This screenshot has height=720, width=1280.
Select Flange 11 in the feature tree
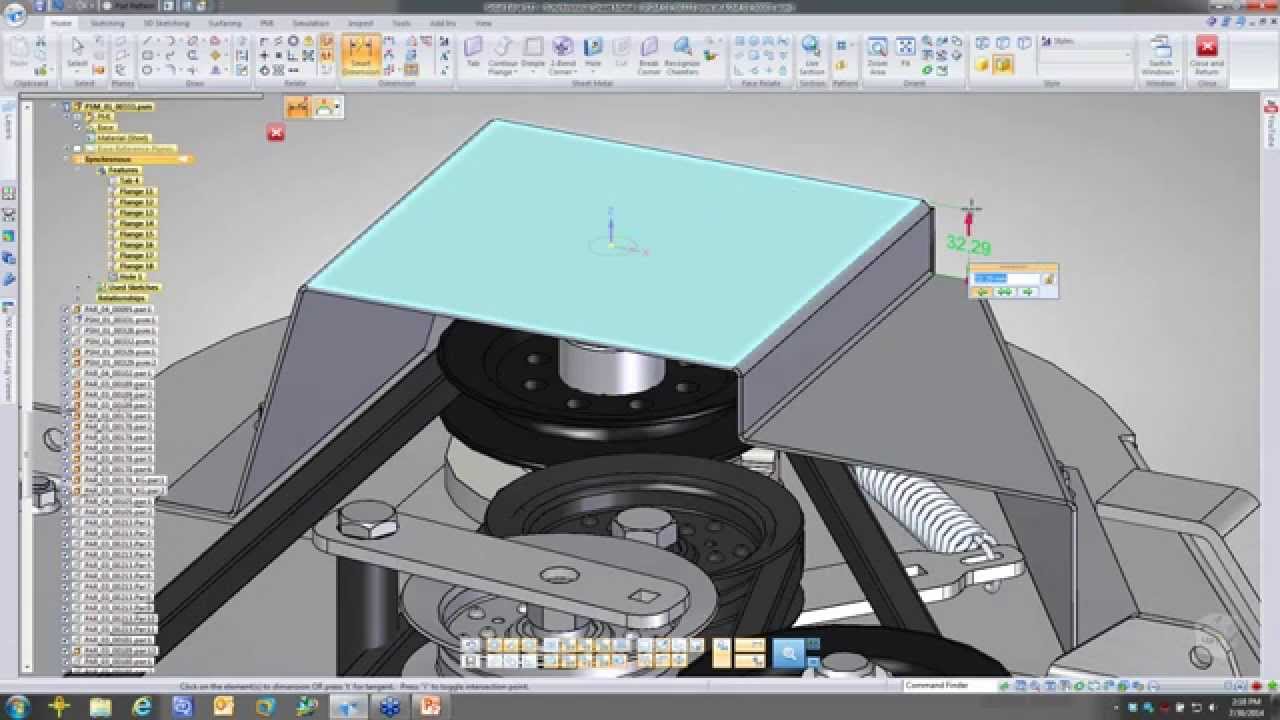pyautogui.click(x=136, y=191)
